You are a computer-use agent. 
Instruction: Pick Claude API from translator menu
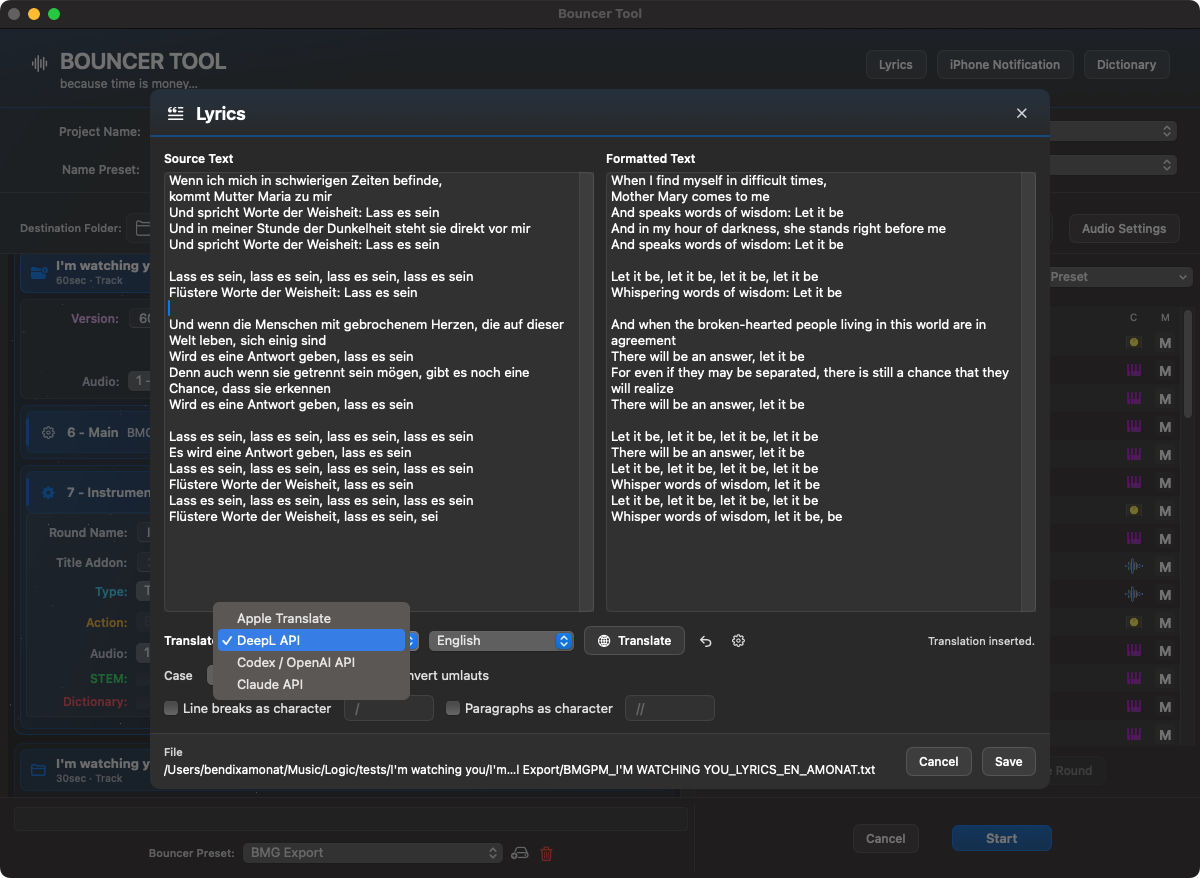[312, 685]
